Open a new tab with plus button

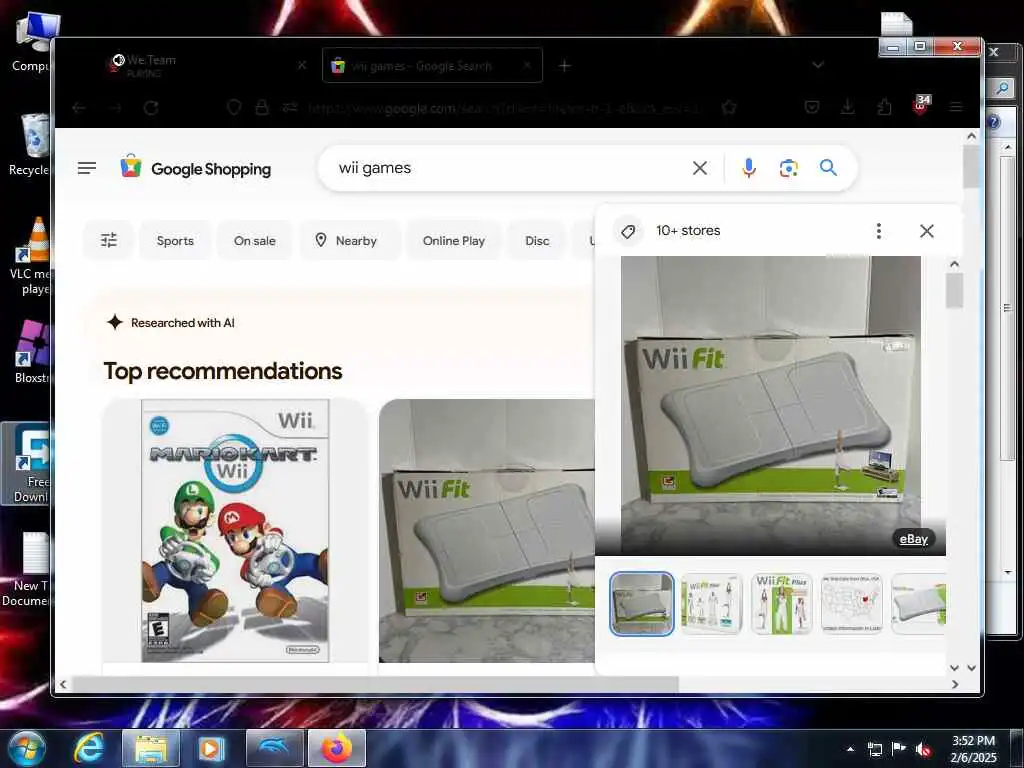click(564, 66)
